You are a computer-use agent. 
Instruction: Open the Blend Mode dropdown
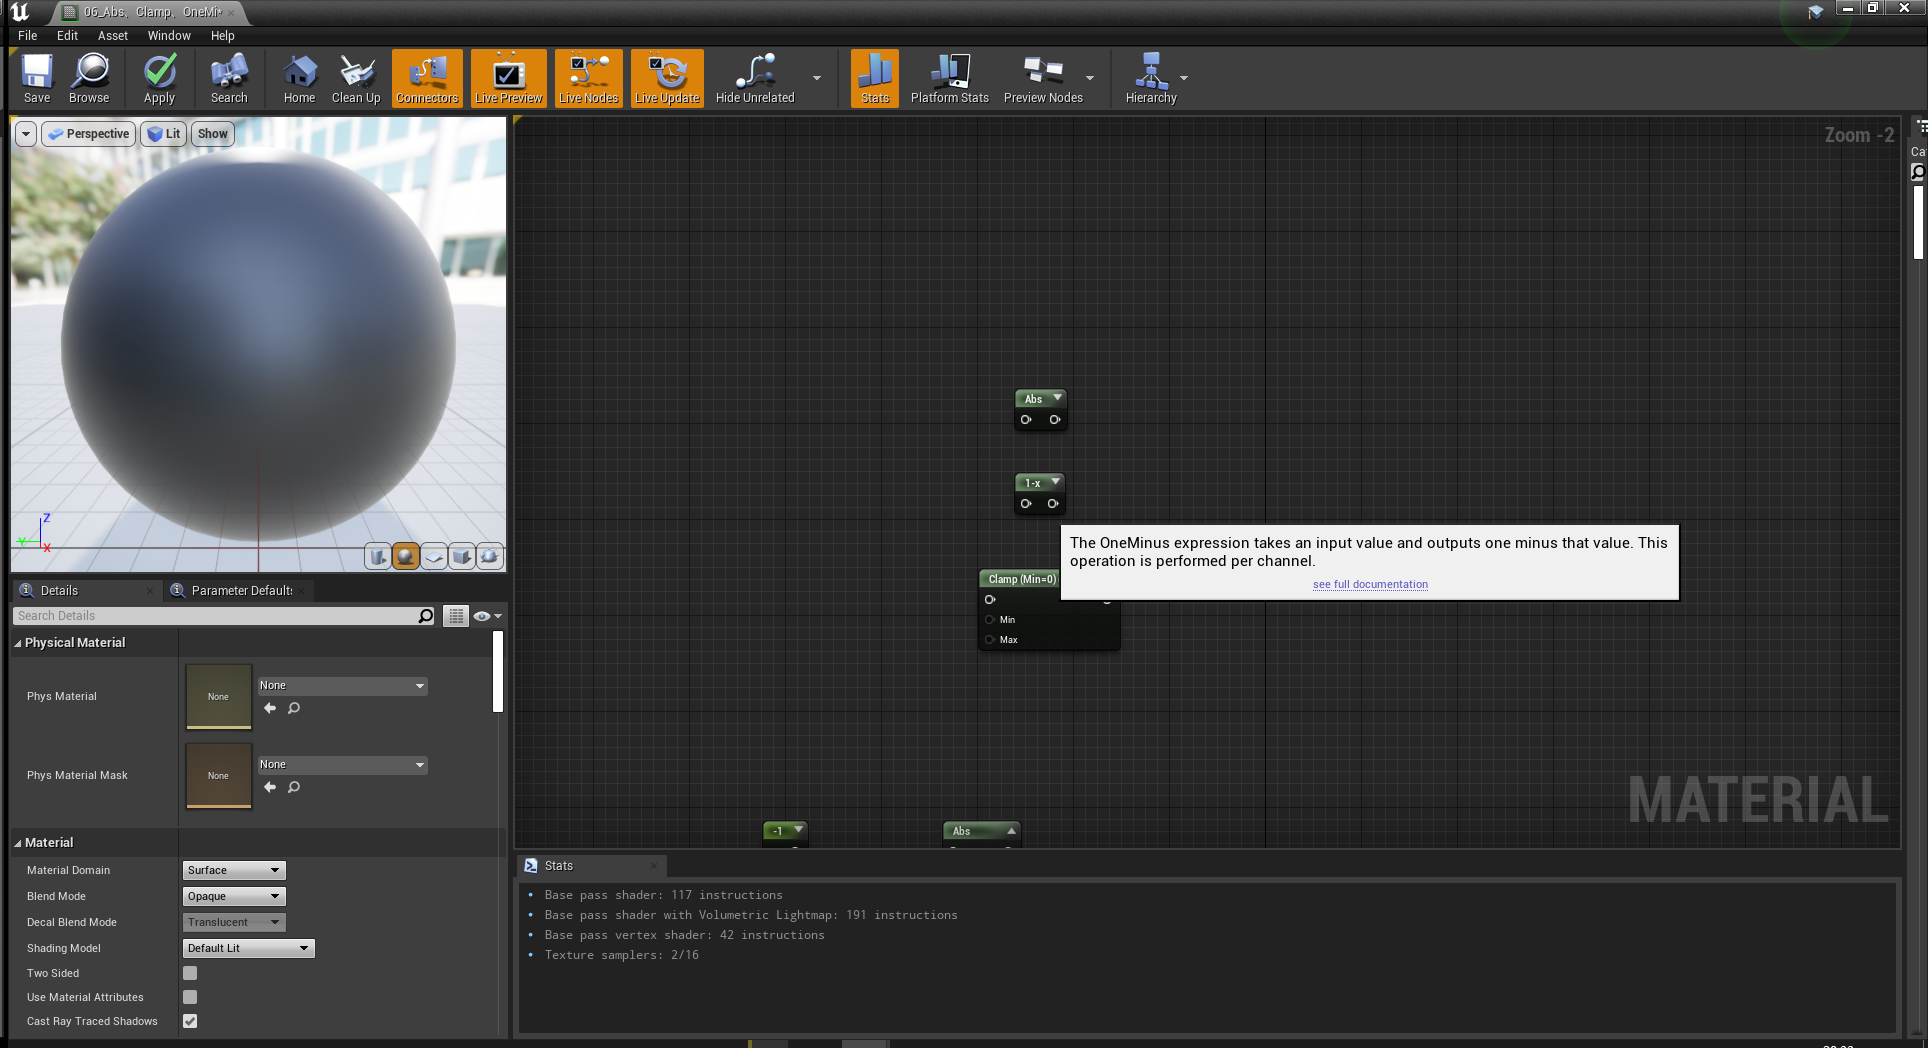[x=233, y=896]
